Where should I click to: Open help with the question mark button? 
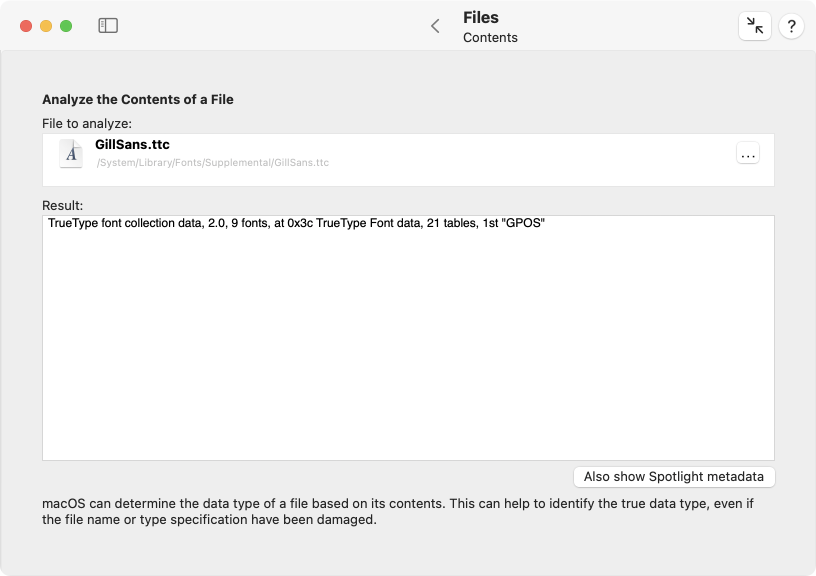click(x=791, y=25)
